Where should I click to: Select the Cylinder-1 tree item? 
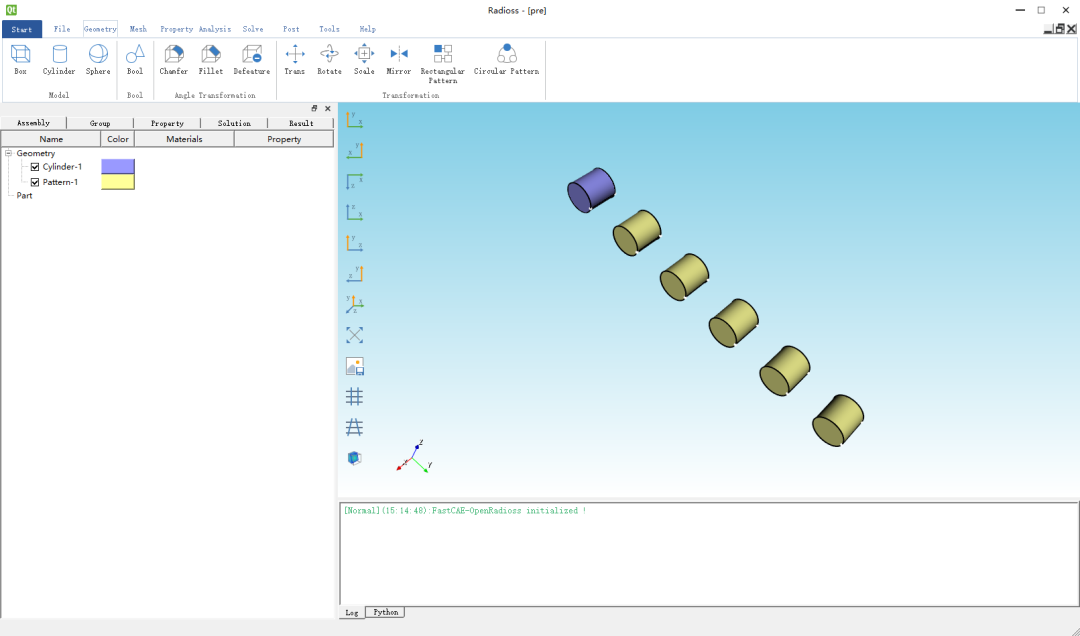[62, 167]
